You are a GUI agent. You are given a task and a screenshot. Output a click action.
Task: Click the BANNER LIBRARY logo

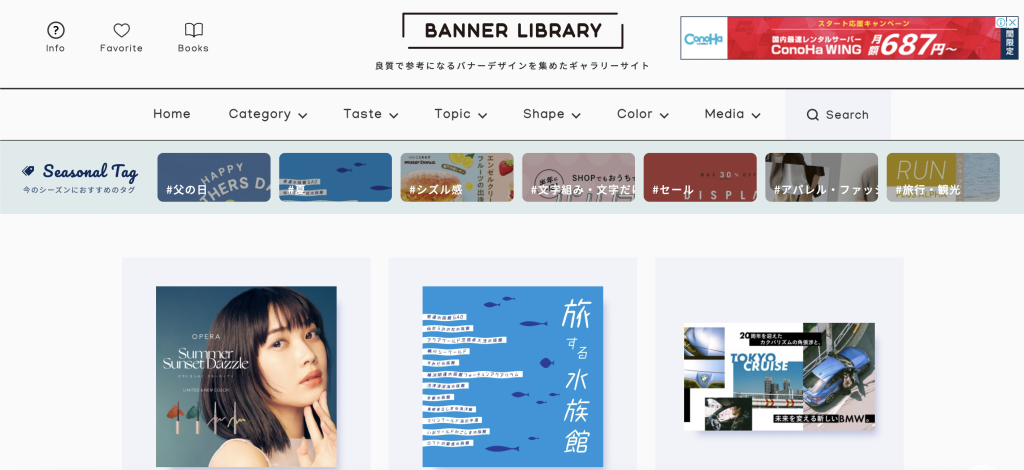click(x=512, y=31)
